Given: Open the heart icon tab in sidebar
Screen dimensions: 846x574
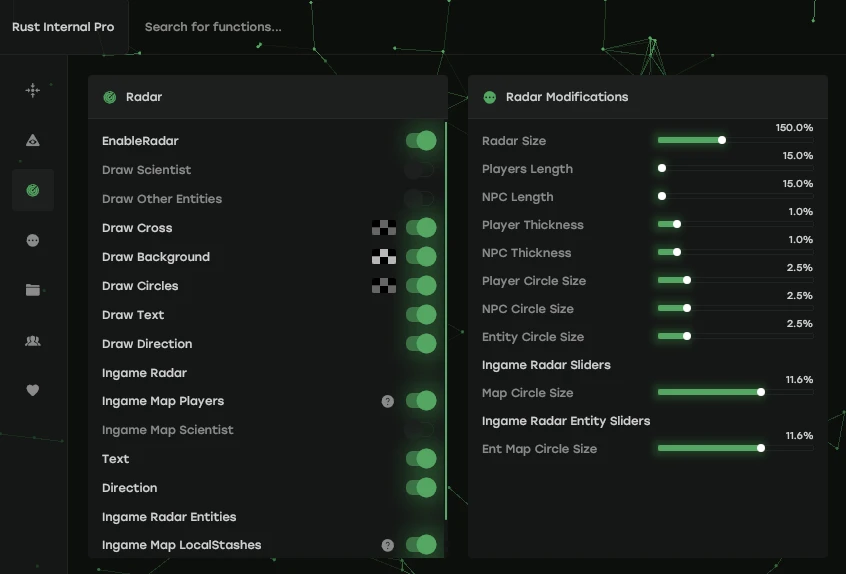Looking at the screenshot, I should pyautogui.click(x=33, y=390).
